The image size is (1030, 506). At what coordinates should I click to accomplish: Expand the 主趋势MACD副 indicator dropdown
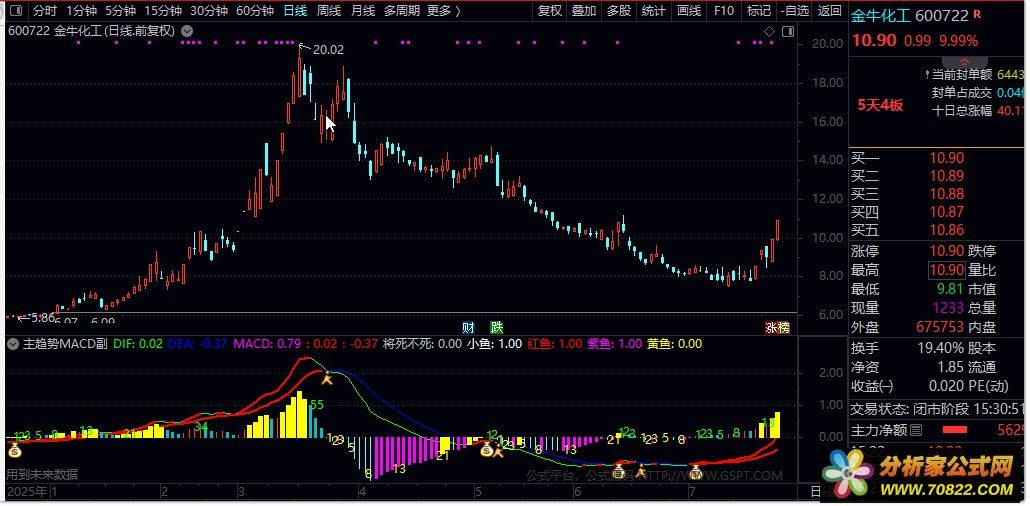pyautogui.click(x=13, y=344)
